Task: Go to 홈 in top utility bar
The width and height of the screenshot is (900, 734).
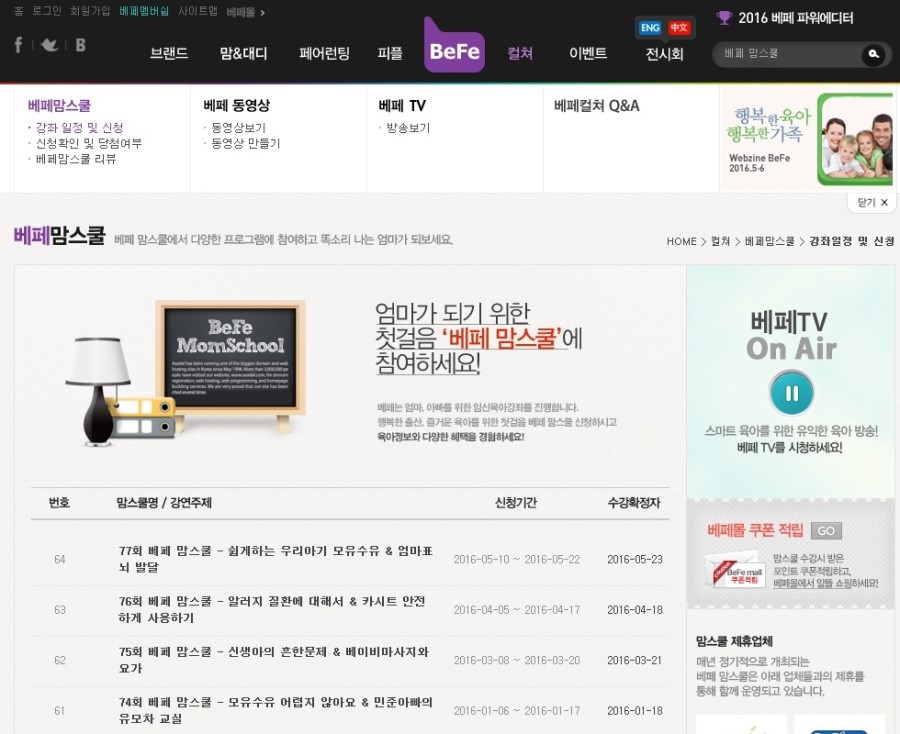Action: [18, 11]
